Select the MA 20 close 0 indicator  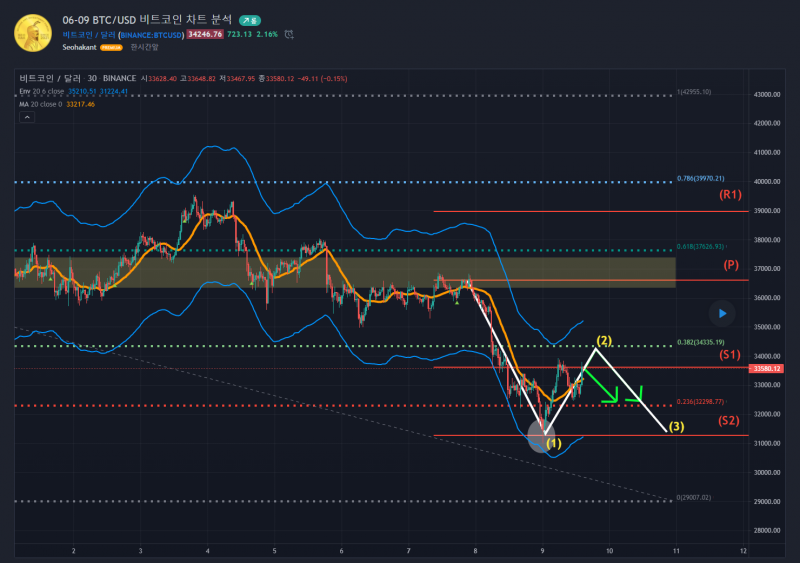point(42,103)
